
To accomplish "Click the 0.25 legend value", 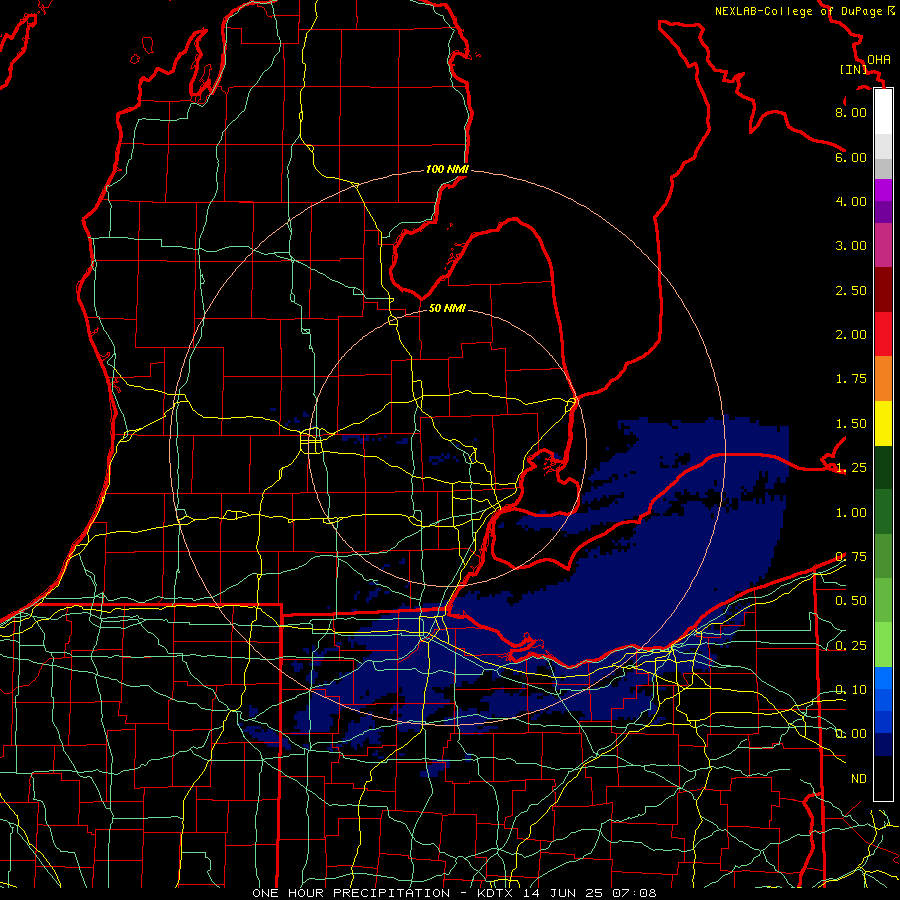I will 851,646.
